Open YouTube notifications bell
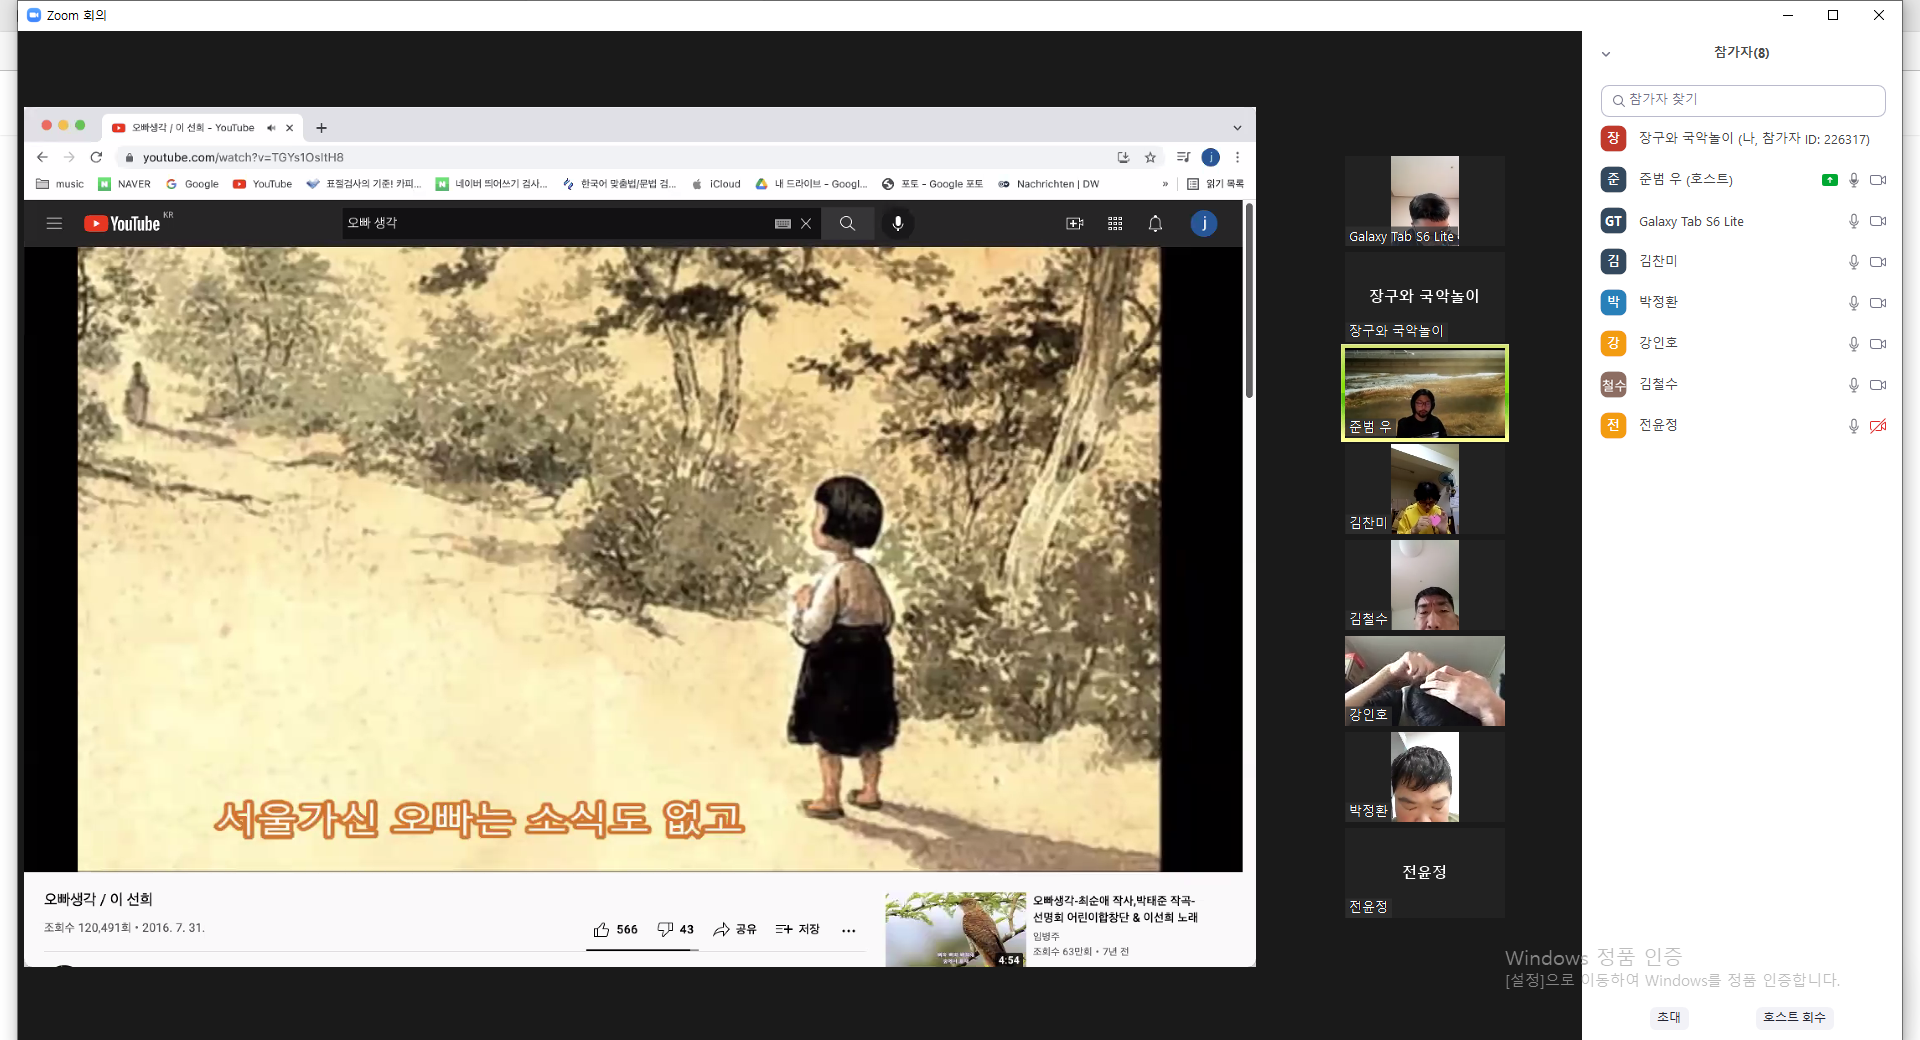The image size is (1920, 1040). [1155, 223]
